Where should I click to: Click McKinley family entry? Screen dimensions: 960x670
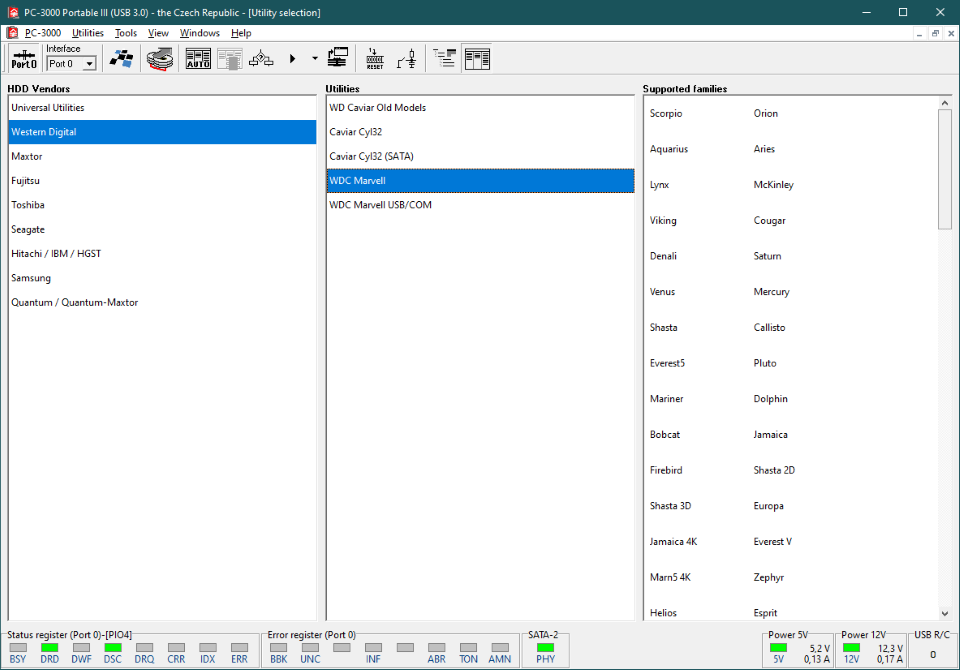(773, 184)
